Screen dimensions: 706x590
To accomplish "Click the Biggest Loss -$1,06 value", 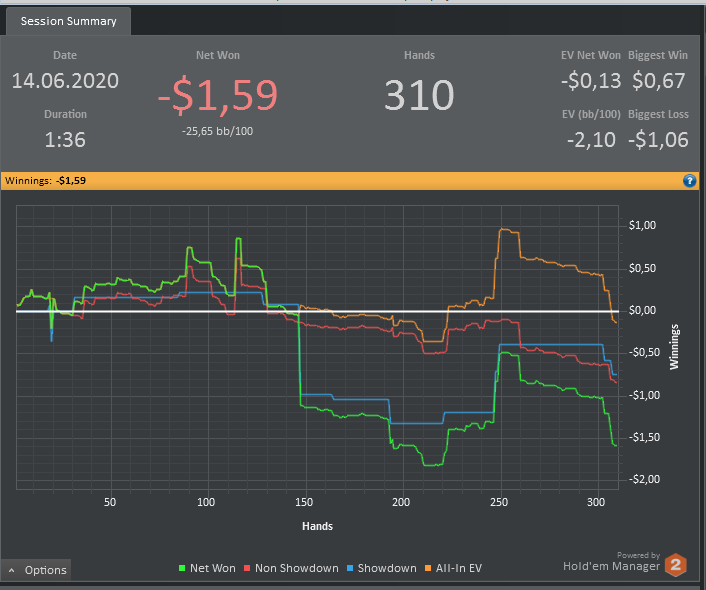I will coord(658,140).
